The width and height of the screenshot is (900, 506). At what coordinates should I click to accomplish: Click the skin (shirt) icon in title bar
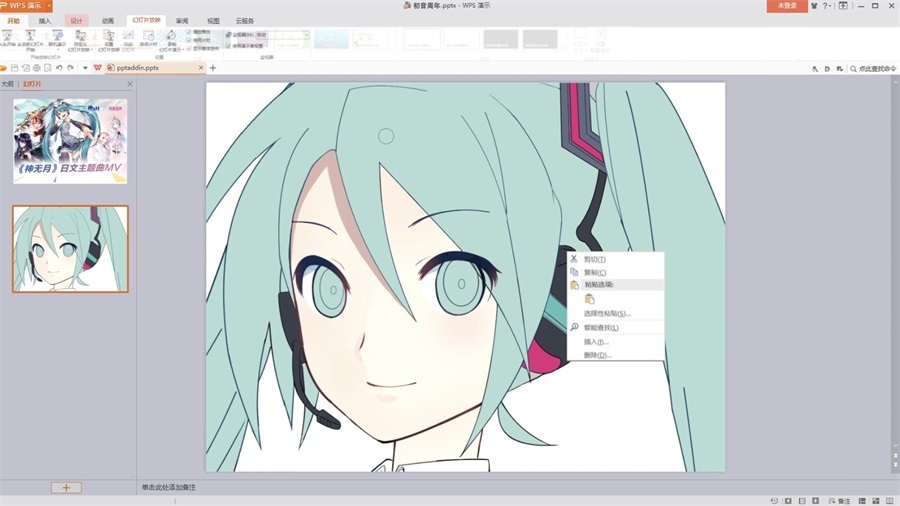[814, 6]
